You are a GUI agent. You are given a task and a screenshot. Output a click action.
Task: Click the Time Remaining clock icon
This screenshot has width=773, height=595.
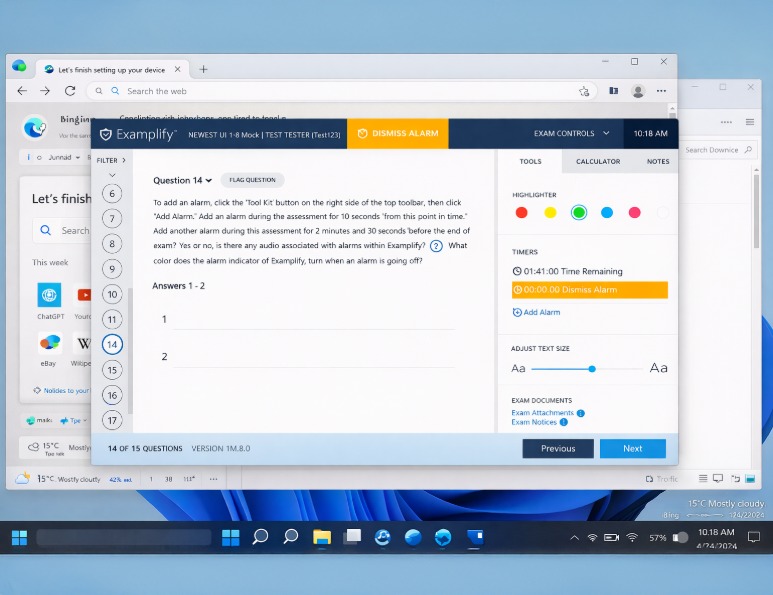(x=517, y=271)
